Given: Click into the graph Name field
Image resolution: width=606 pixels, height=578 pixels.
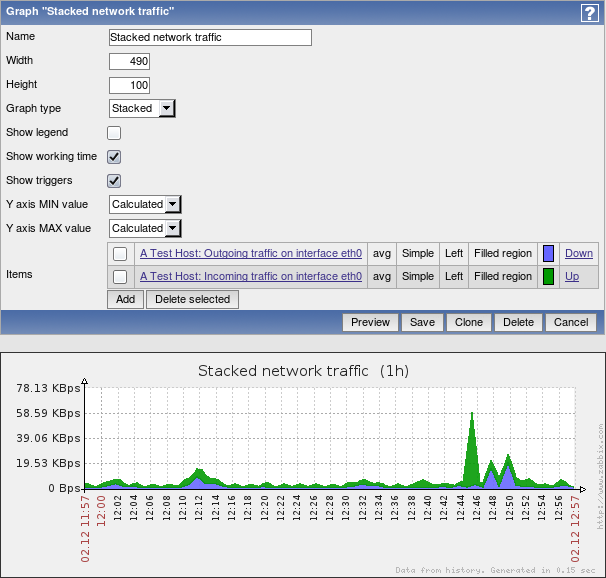Looking at the screenshot, I should [x=210, y=37].
